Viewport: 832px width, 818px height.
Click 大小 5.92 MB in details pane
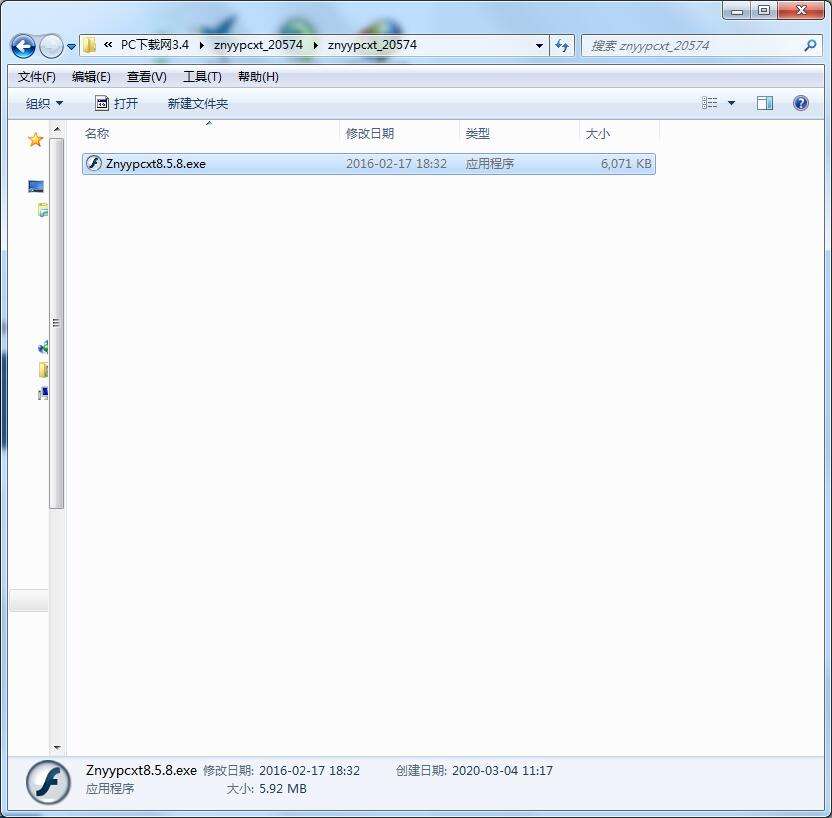[x=266, y=789]
